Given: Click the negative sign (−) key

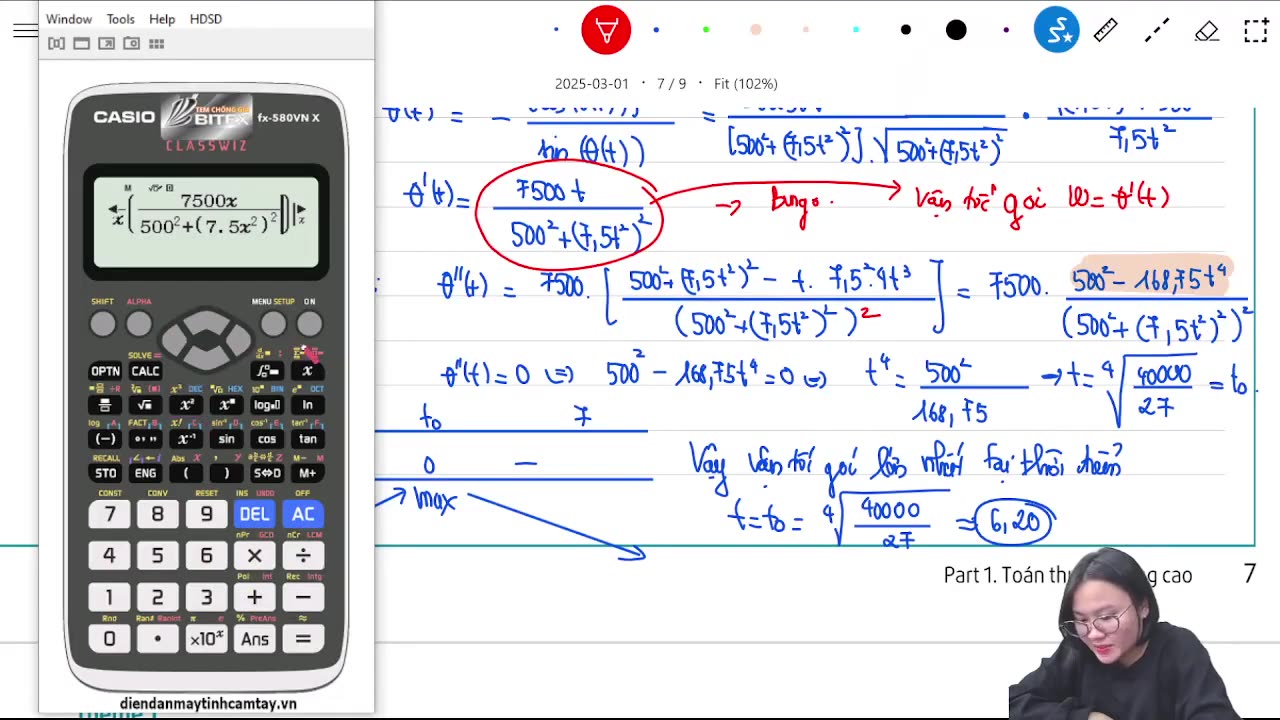Looking at the screenshot, I should coord(105,439).
